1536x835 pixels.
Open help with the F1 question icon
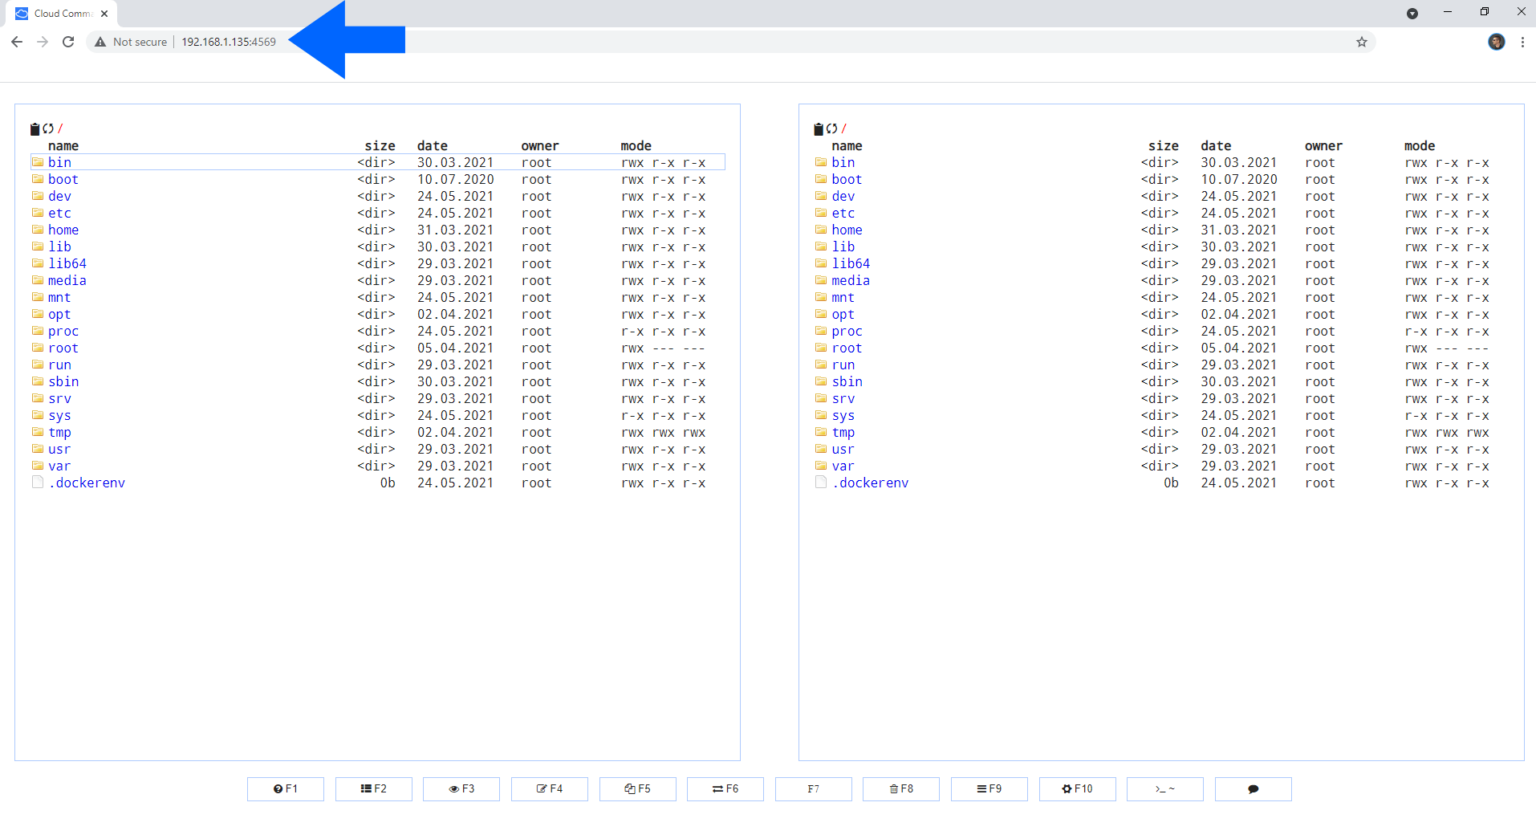285,789
